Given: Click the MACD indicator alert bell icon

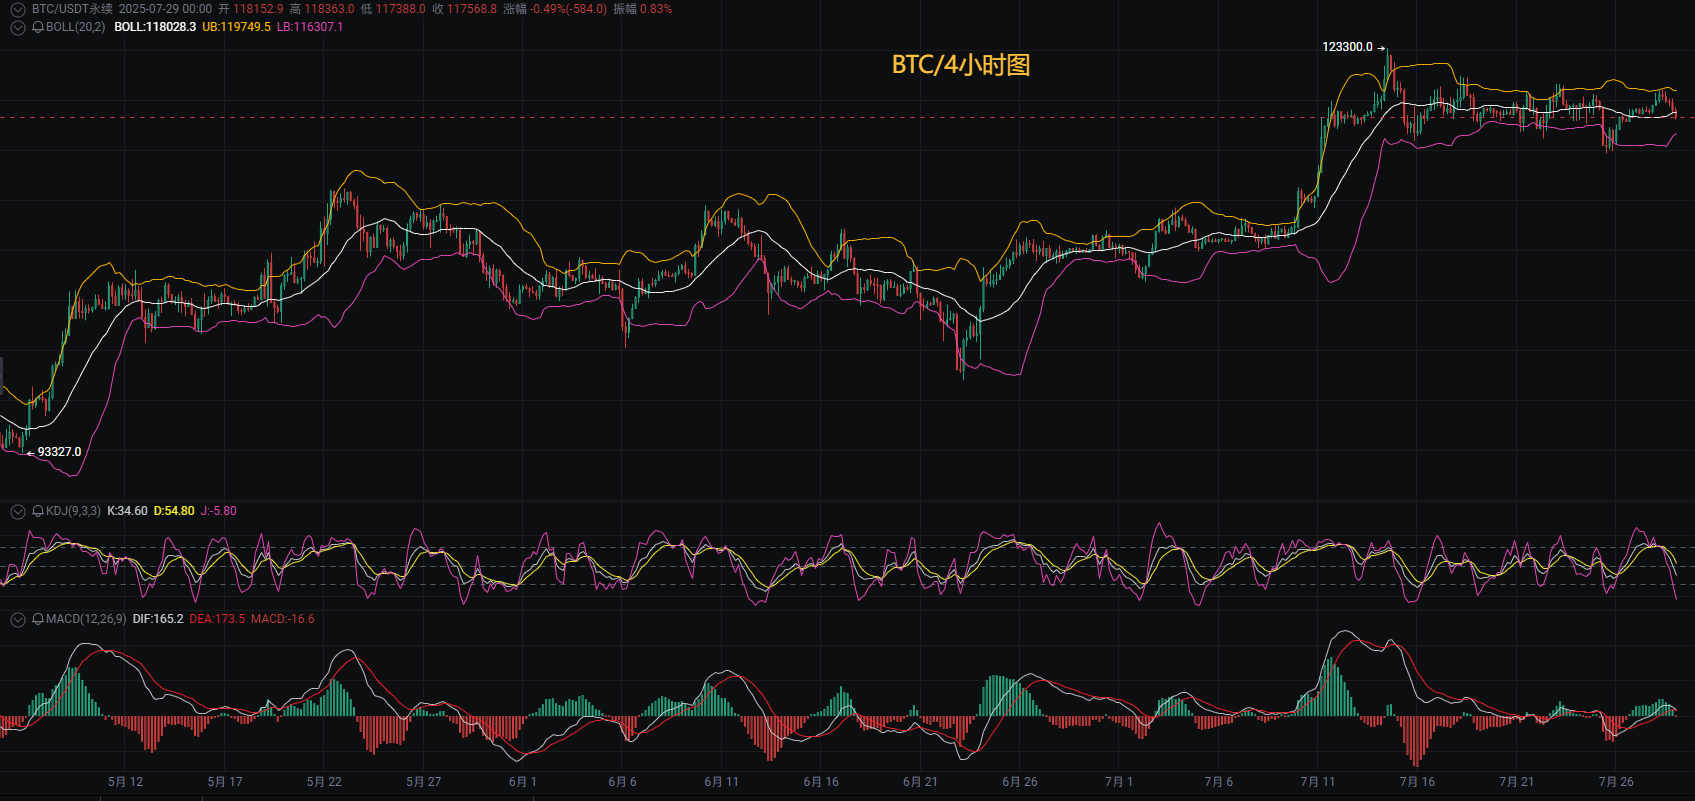Looking at the screenshot, I should [38, 619].
